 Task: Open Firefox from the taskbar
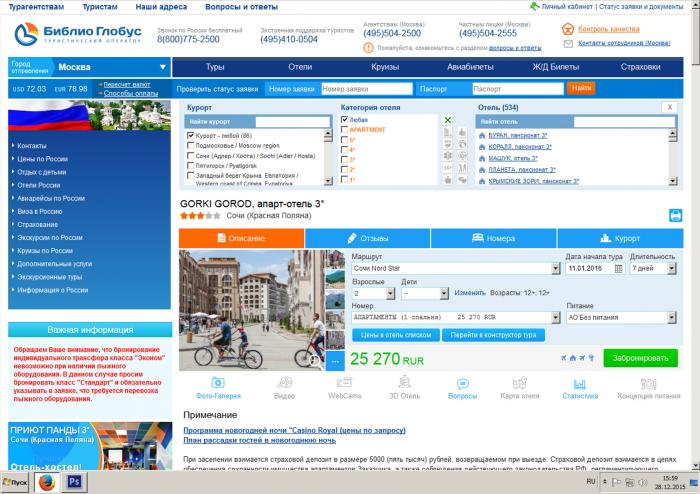[46, 482]
